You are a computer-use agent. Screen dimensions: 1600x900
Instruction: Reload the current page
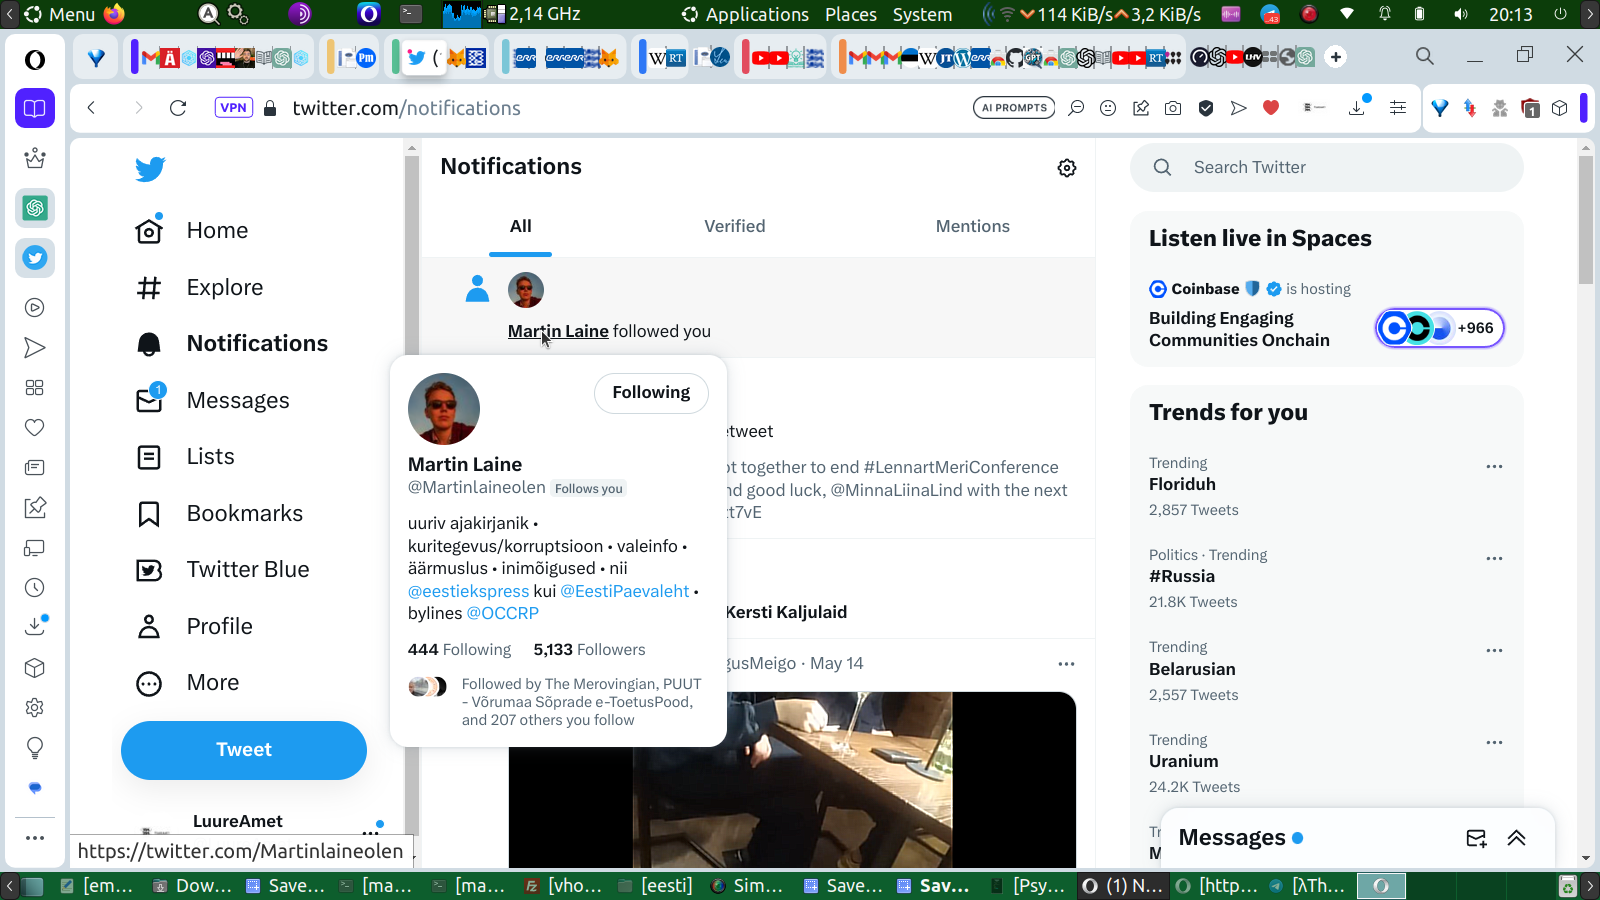[178, 108]
